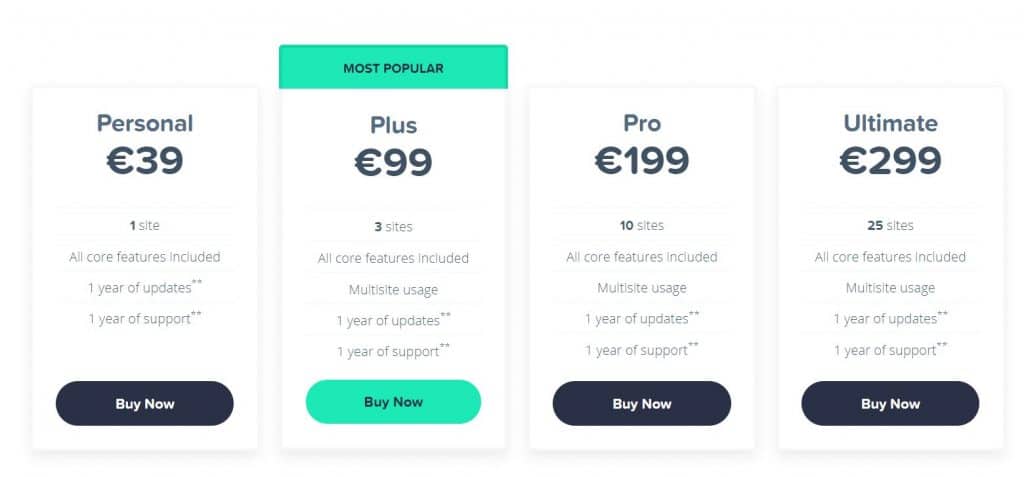Image resolution: width=1024 pixels, height=477 pixels.
Task: Click the '1 site' feature row
Action: click(x=144, y=225)
